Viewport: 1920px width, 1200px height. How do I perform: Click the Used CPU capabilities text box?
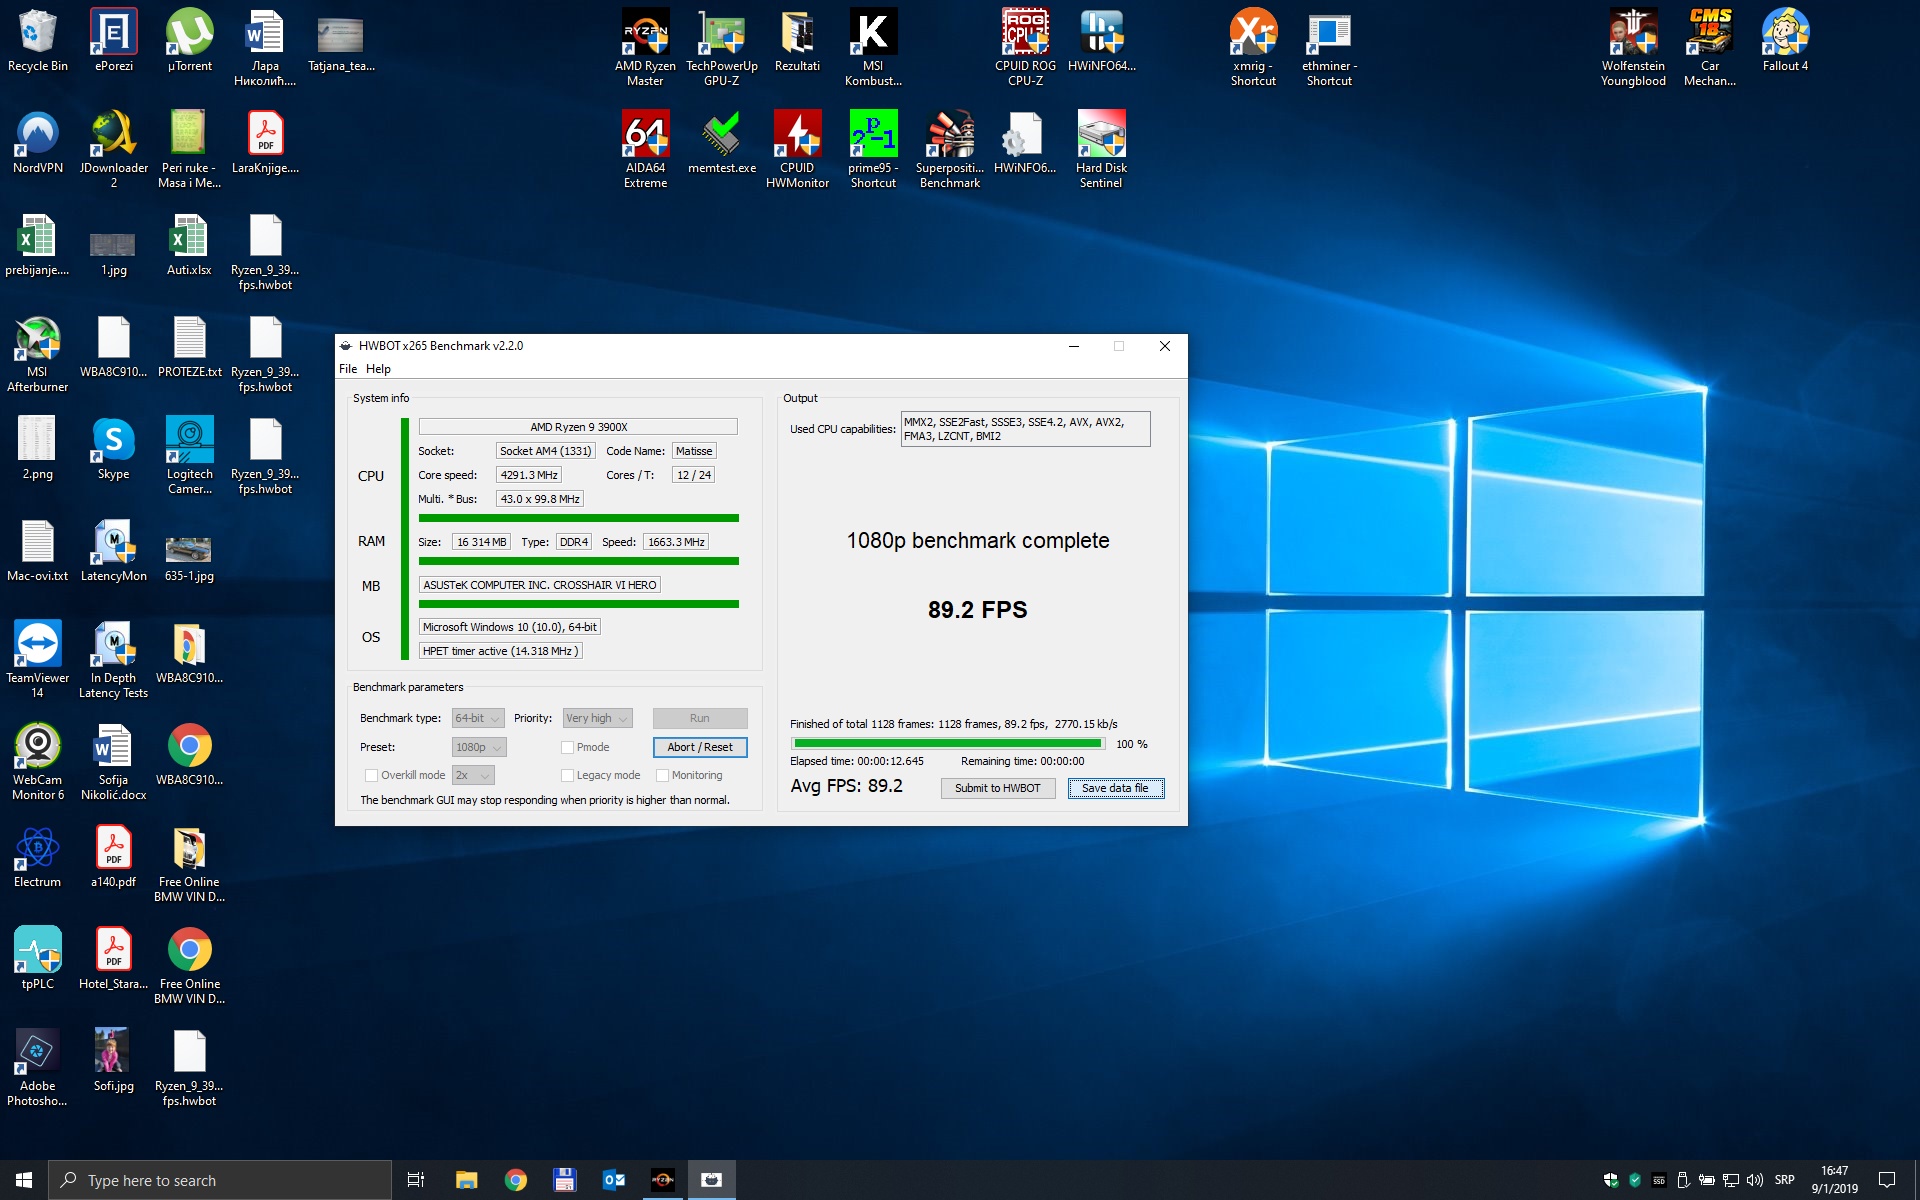click(1025, 429)
